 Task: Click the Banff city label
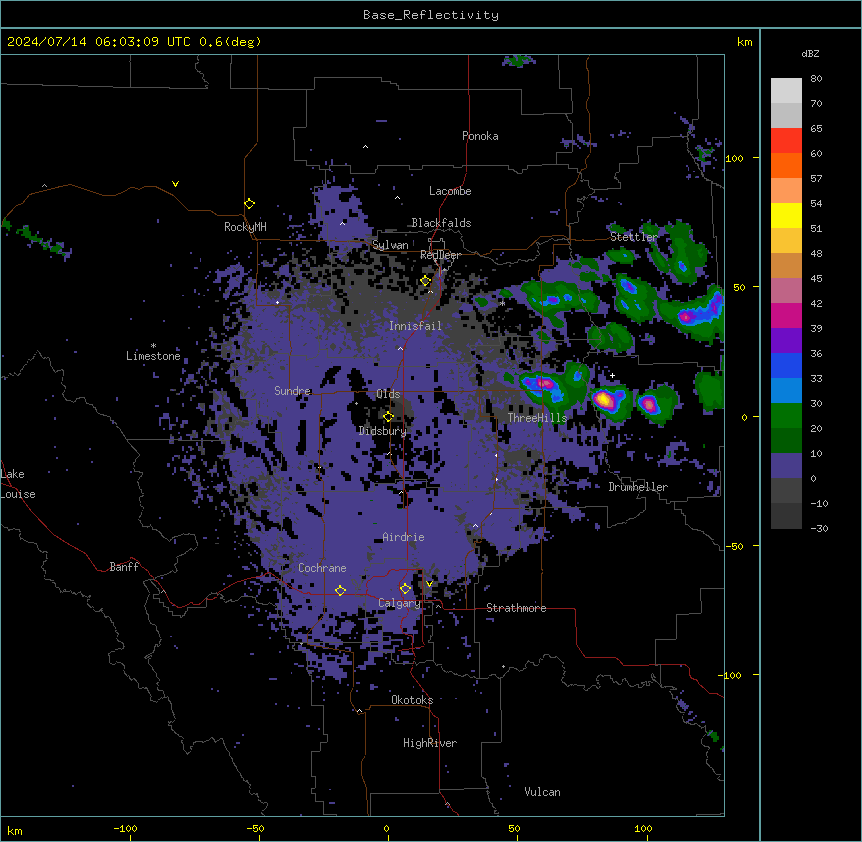point(124,567)
